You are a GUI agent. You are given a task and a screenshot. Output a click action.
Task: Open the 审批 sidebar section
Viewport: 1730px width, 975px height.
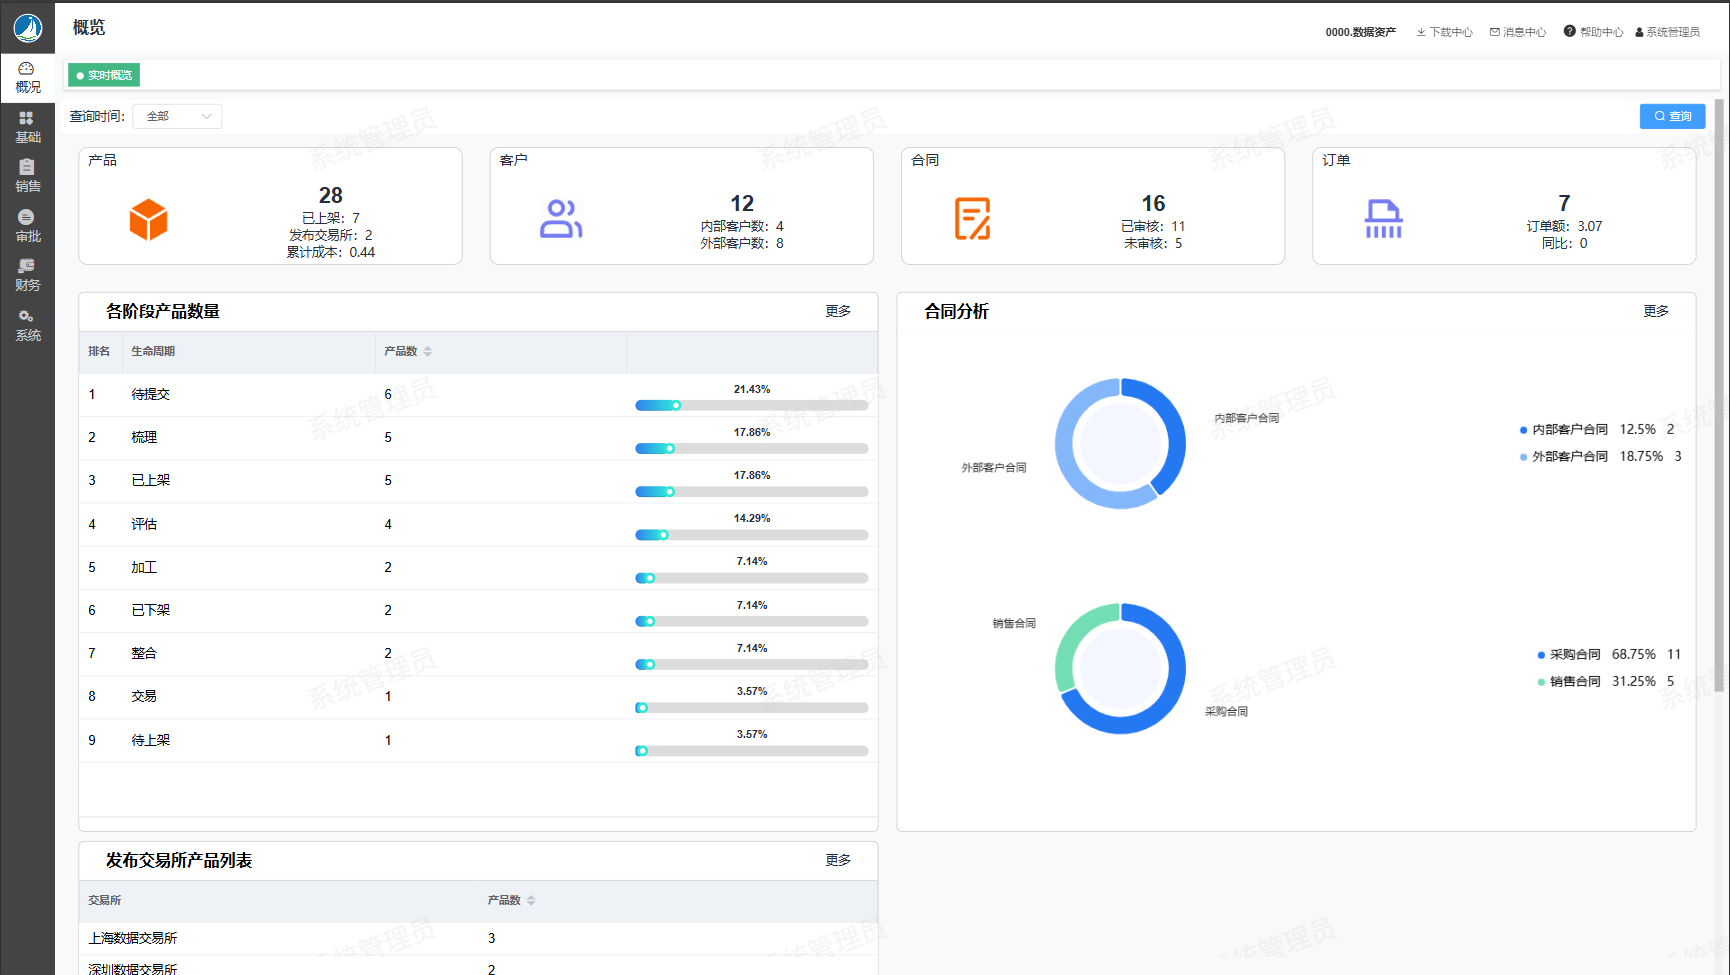27,226
